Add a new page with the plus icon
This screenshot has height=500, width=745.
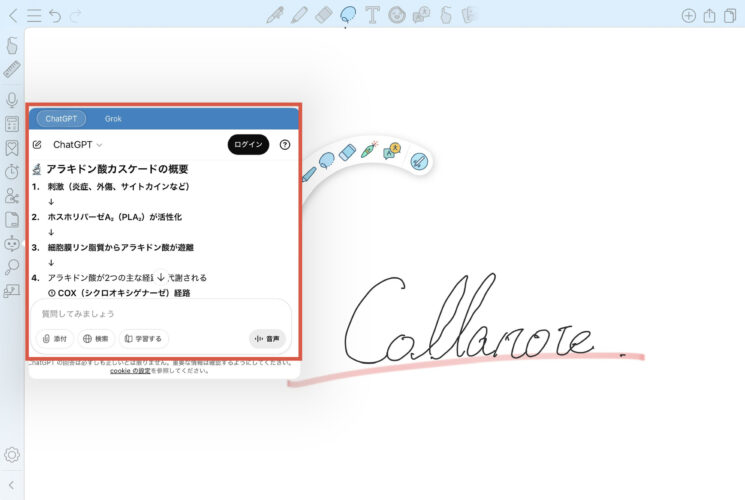(688, 16)
